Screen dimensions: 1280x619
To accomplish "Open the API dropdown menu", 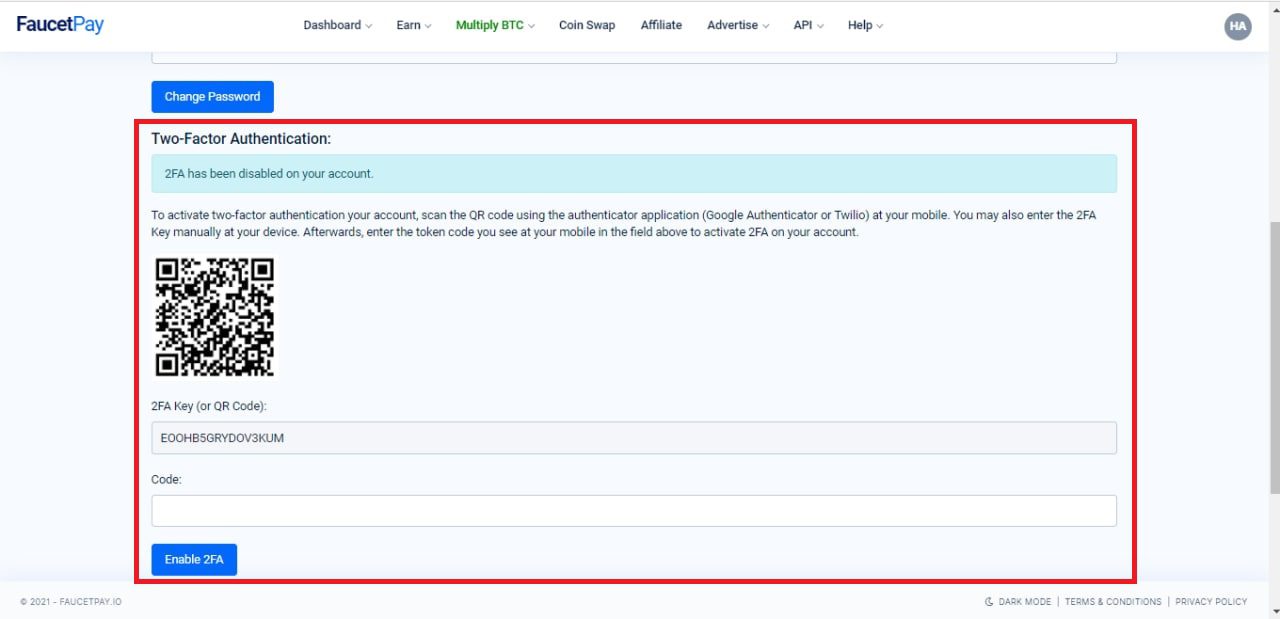I will tap(808, 25).
